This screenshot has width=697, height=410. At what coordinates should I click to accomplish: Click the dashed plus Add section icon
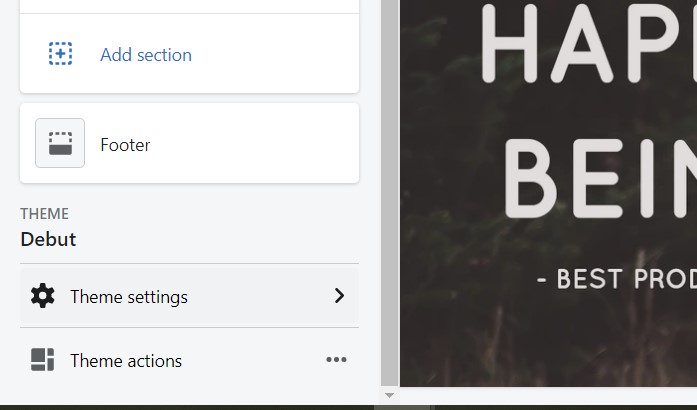tap(60, 54)
